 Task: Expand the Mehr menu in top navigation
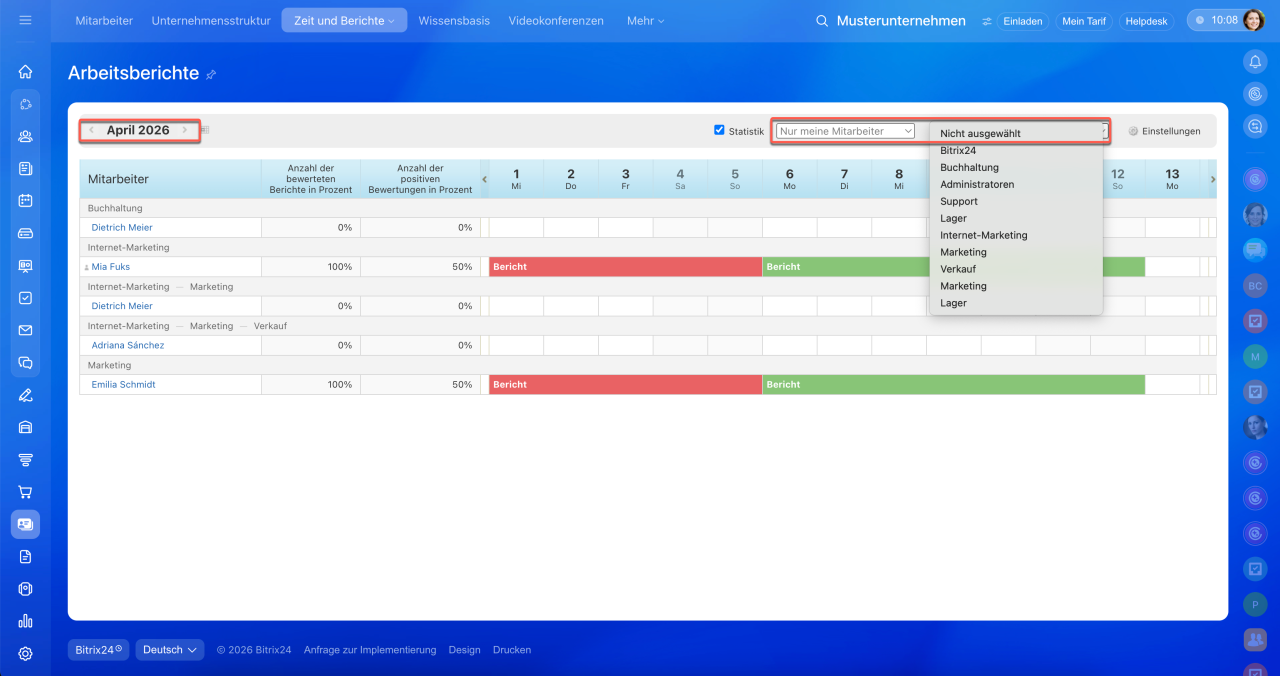pos(645,21)
